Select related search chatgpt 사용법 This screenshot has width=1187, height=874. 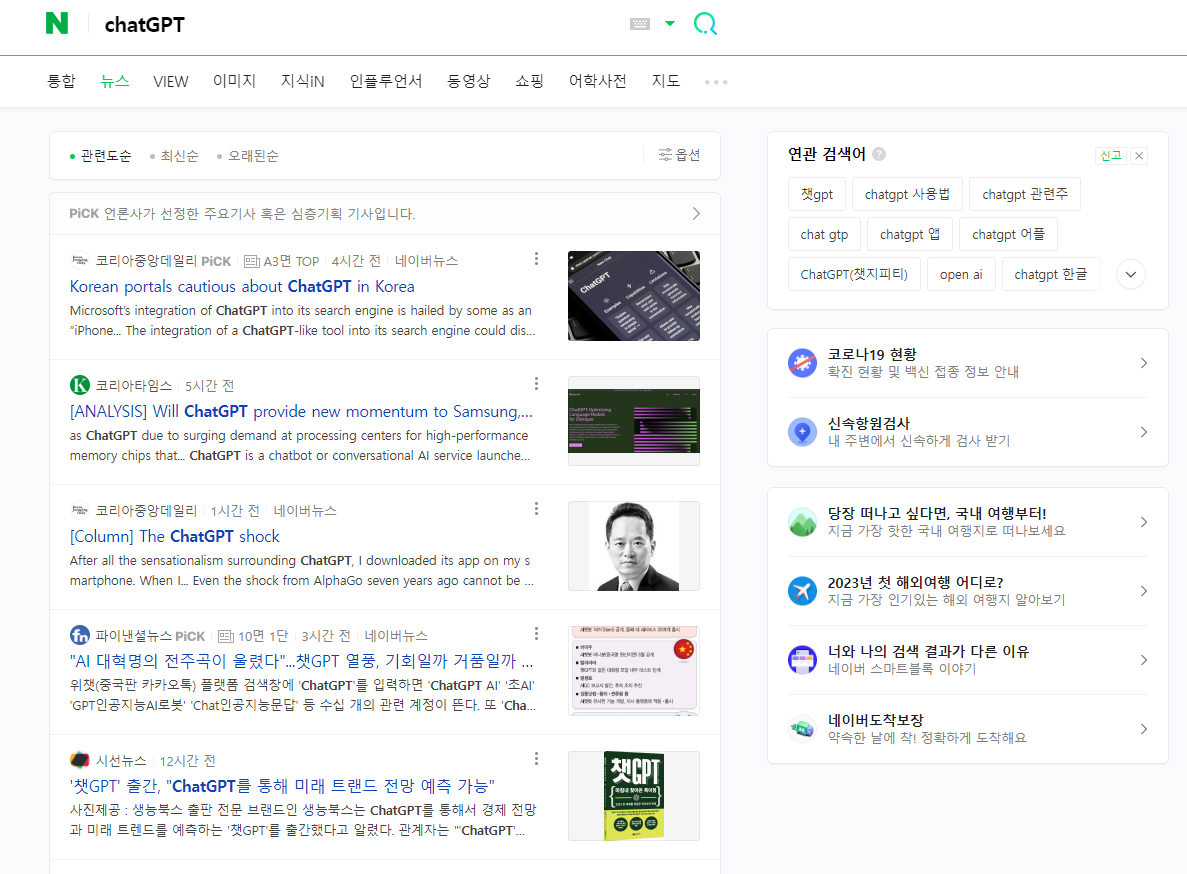click(907, 194)
